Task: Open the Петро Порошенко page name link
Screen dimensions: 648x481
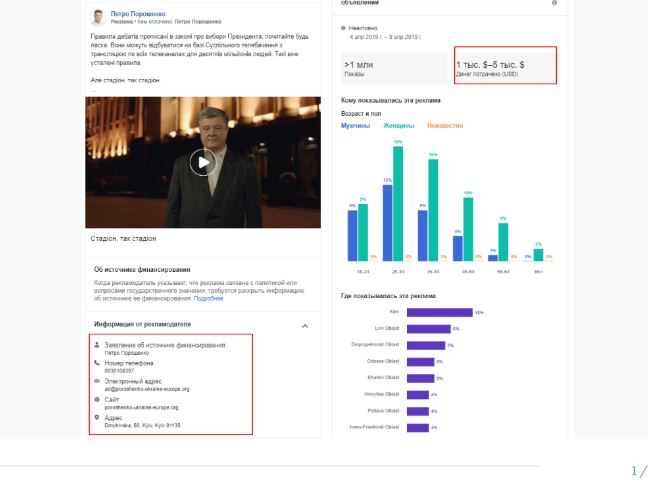Action: [x=133, y=13]
